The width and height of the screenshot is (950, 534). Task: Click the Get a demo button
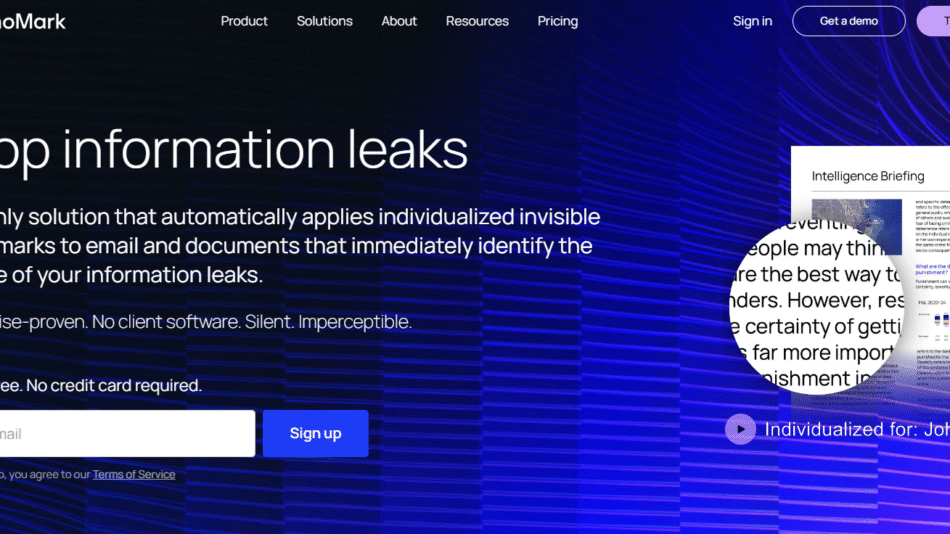pos(849,21)
